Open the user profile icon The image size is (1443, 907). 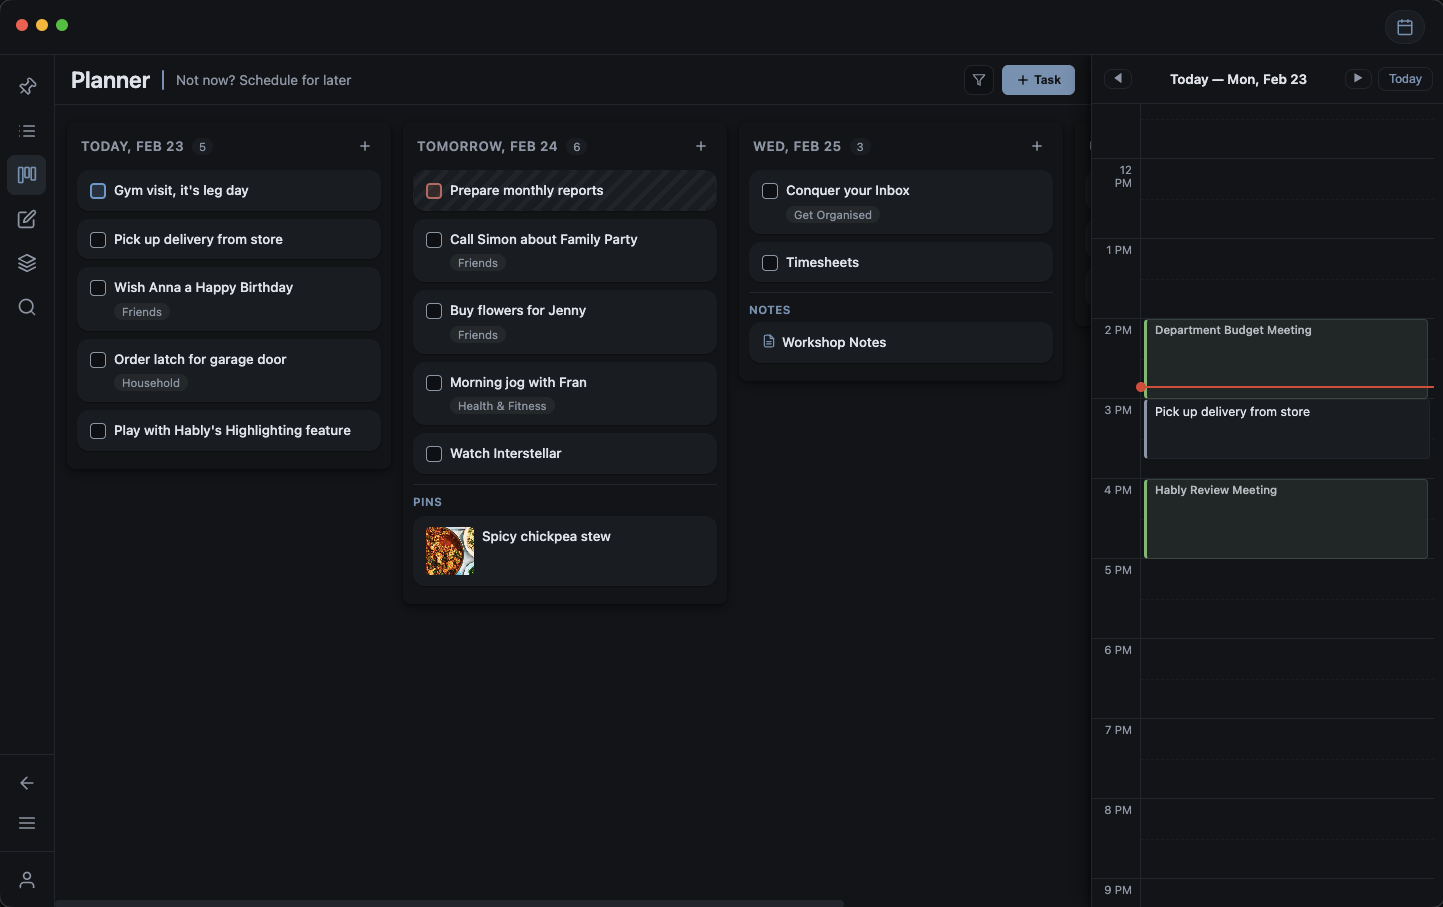click(x=27, y=880)
